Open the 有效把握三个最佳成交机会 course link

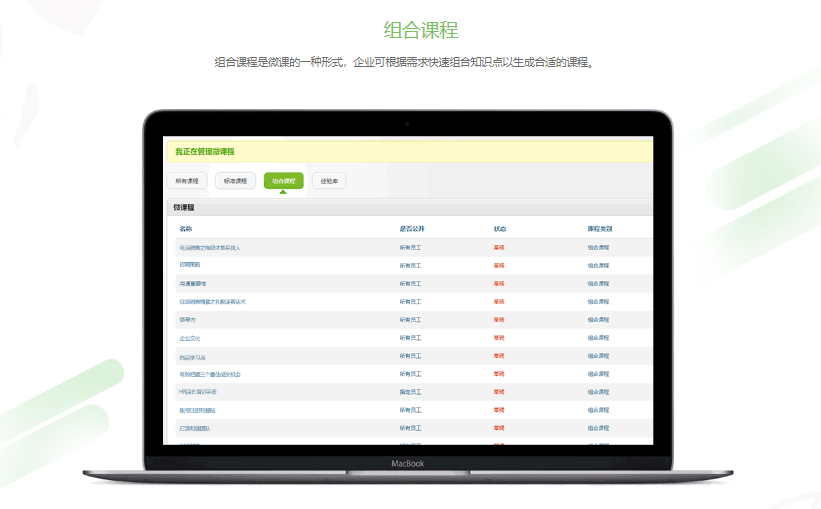click(x=210, y=374)
